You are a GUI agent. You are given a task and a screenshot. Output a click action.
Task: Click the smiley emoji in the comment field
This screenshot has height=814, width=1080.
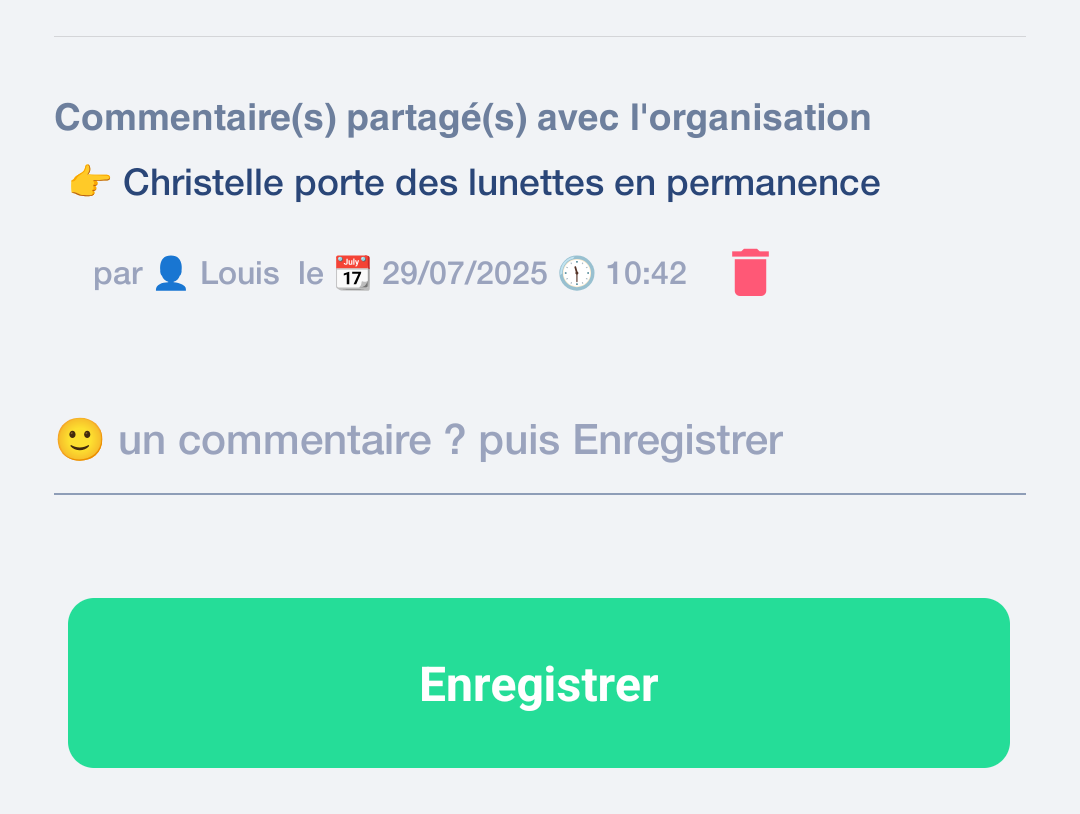point(80,440)
